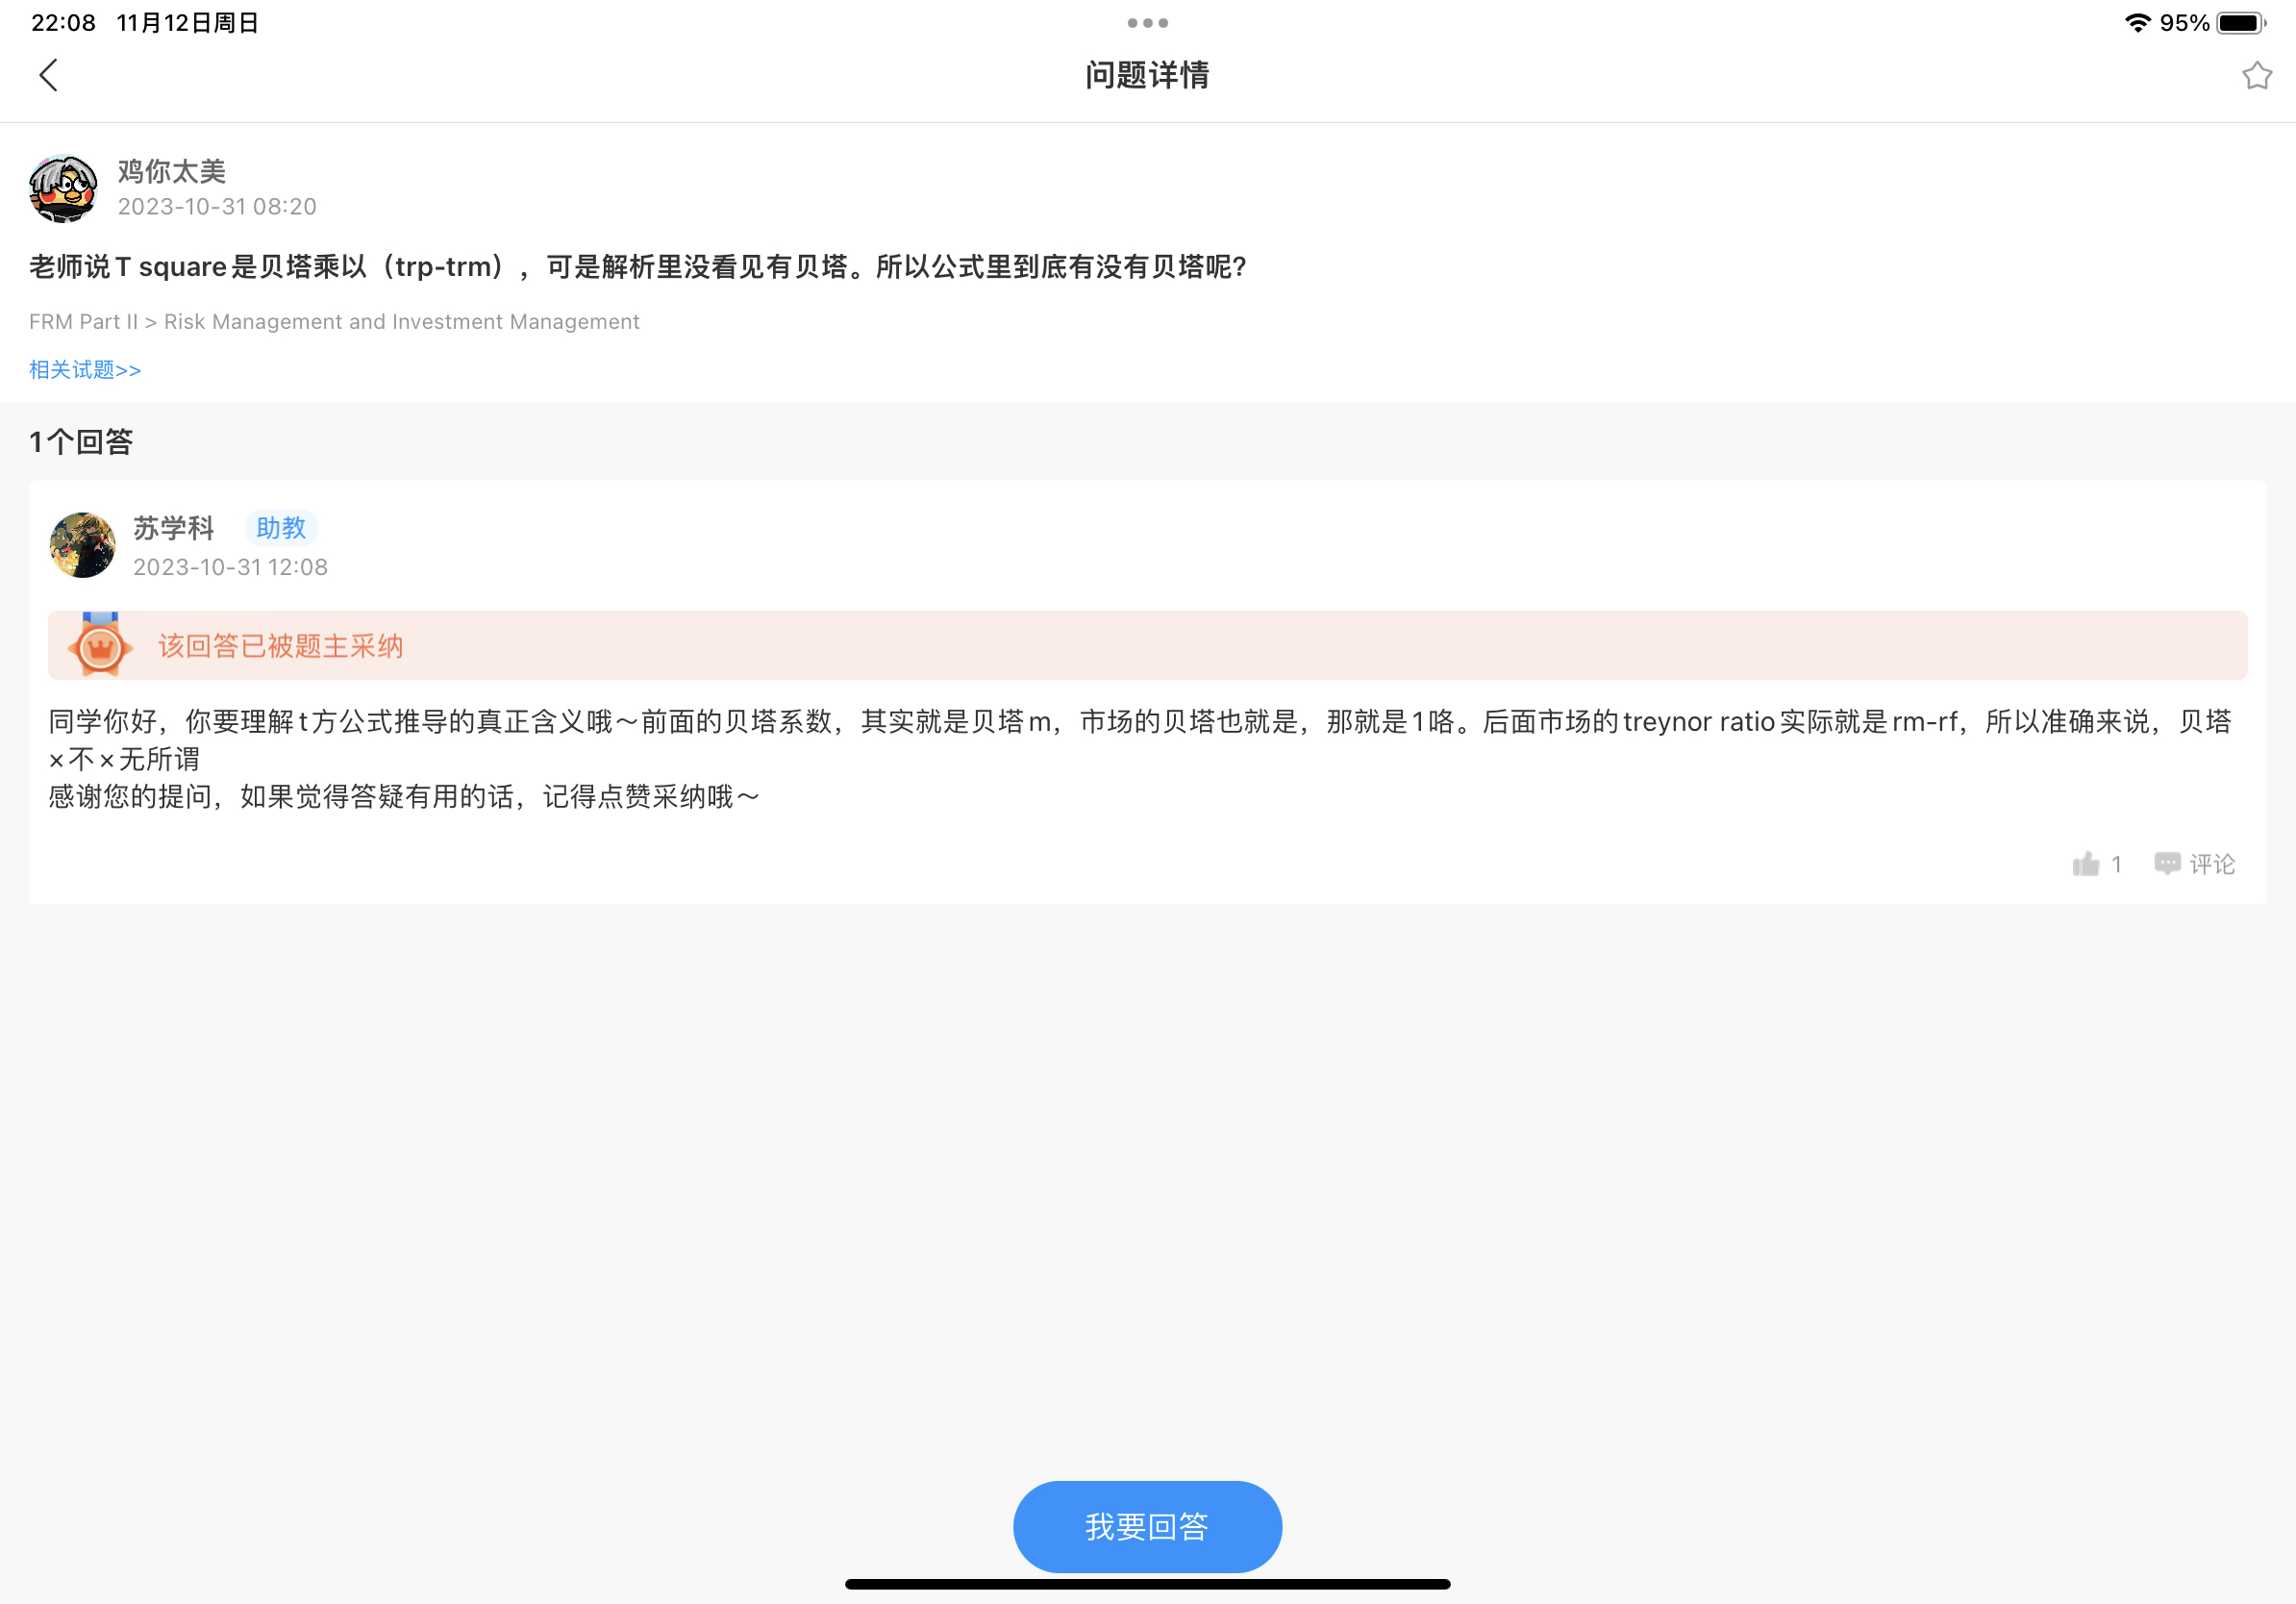Like the answer with the thumbs-up icon
Screen dimensions: 2296x1604
[2085, 864]
